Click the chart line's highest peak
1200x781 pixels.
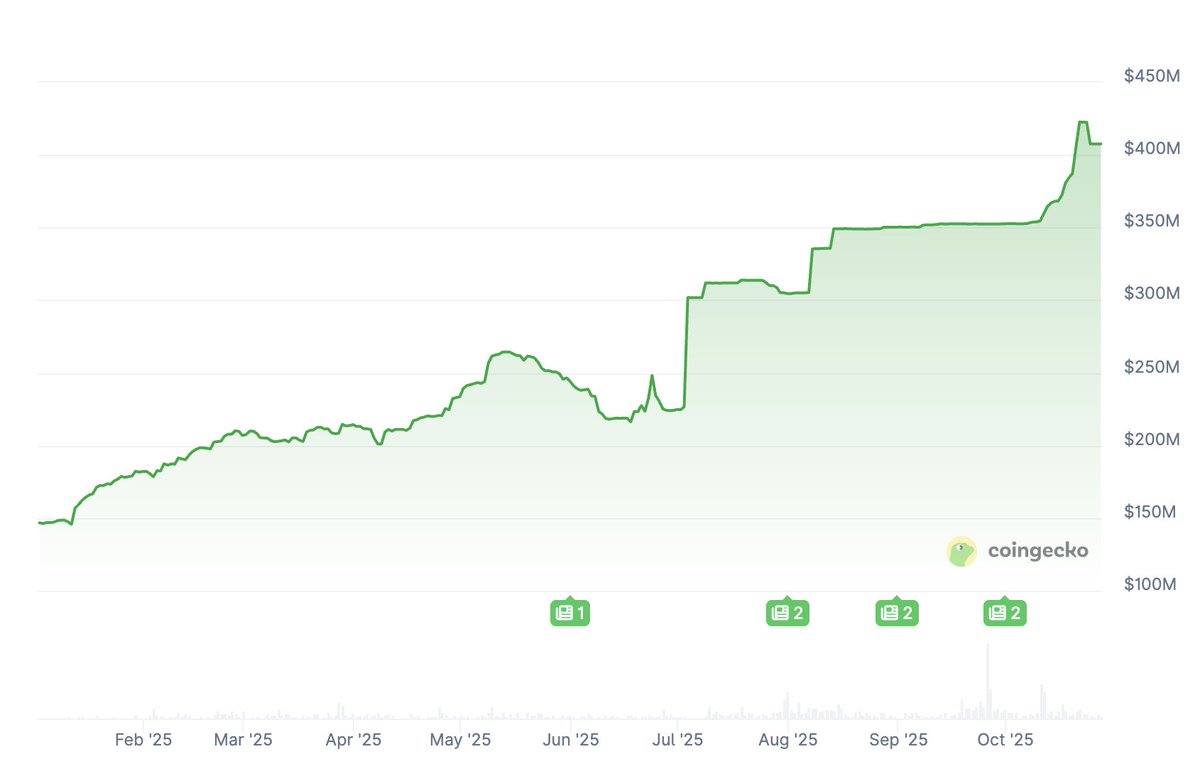click(1083, 122)
